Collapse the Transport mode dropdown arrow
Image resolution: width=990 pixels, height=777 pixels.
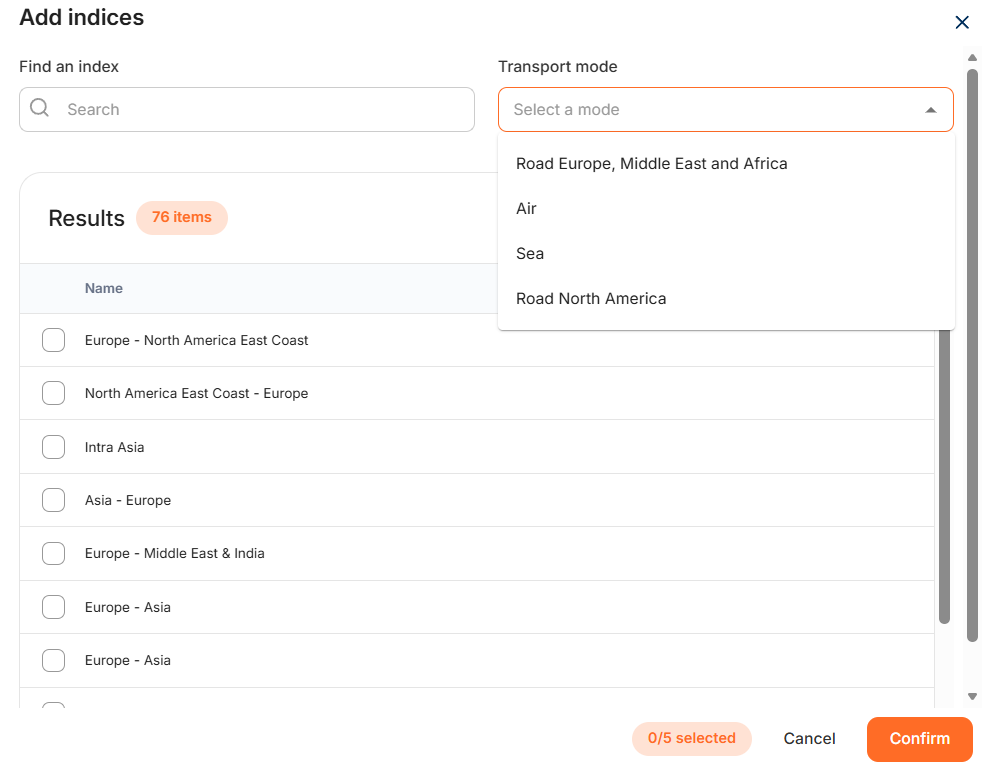click(930, 110)
